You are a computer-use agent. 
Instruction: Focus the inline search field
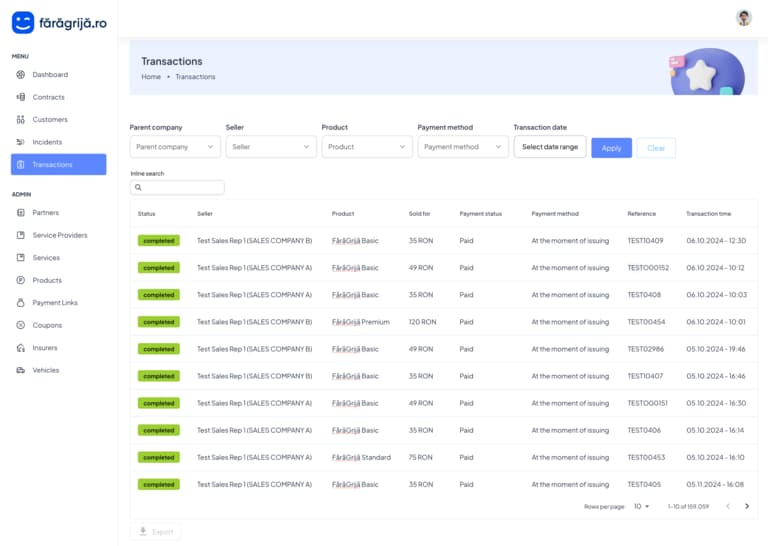177,188
